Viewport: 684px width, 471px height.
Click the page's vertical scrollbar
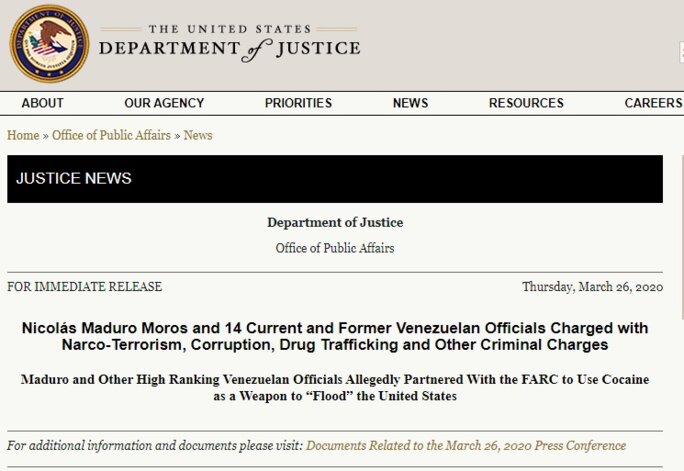coord(680,300)
